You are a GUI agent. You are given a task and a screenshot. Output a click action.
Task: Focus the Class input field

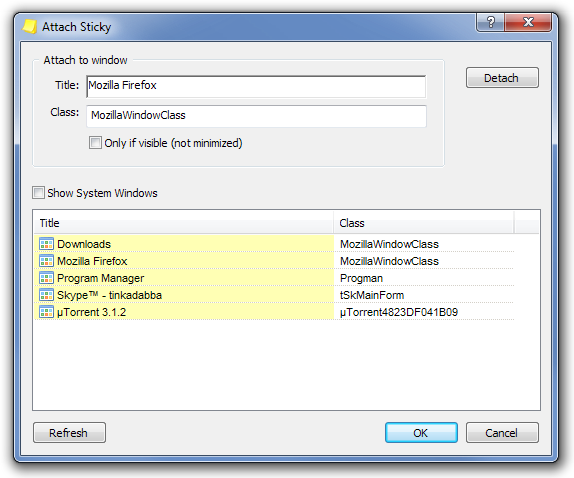(256, 116)
